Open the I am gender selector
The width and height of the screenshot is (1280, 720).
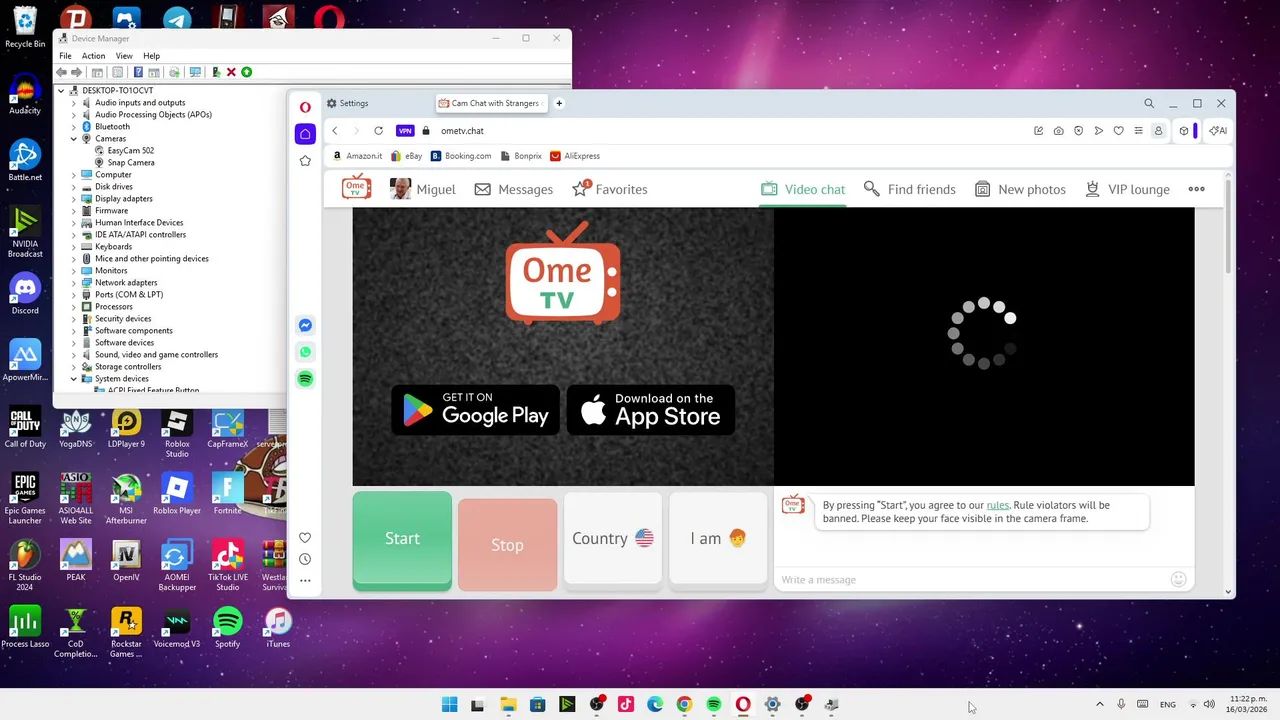pos(718,538)
